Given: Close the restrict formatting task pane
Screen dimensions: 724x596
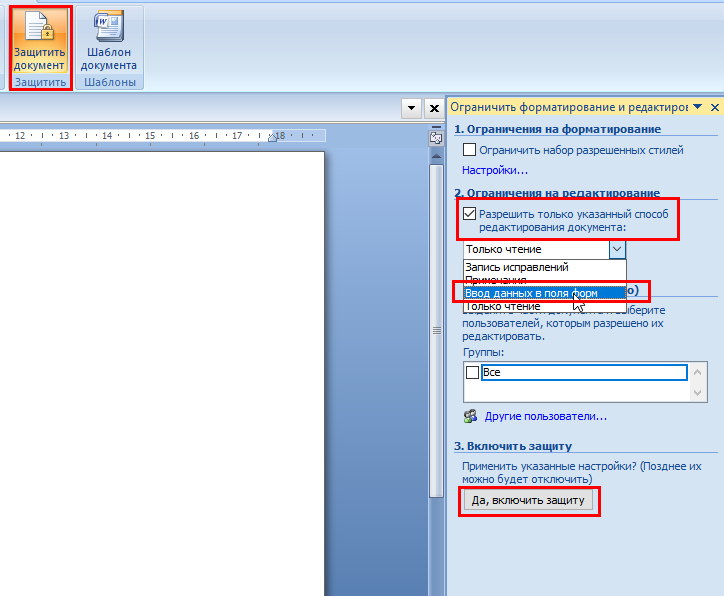Looking at the screenshot, I should click(714, 108).
